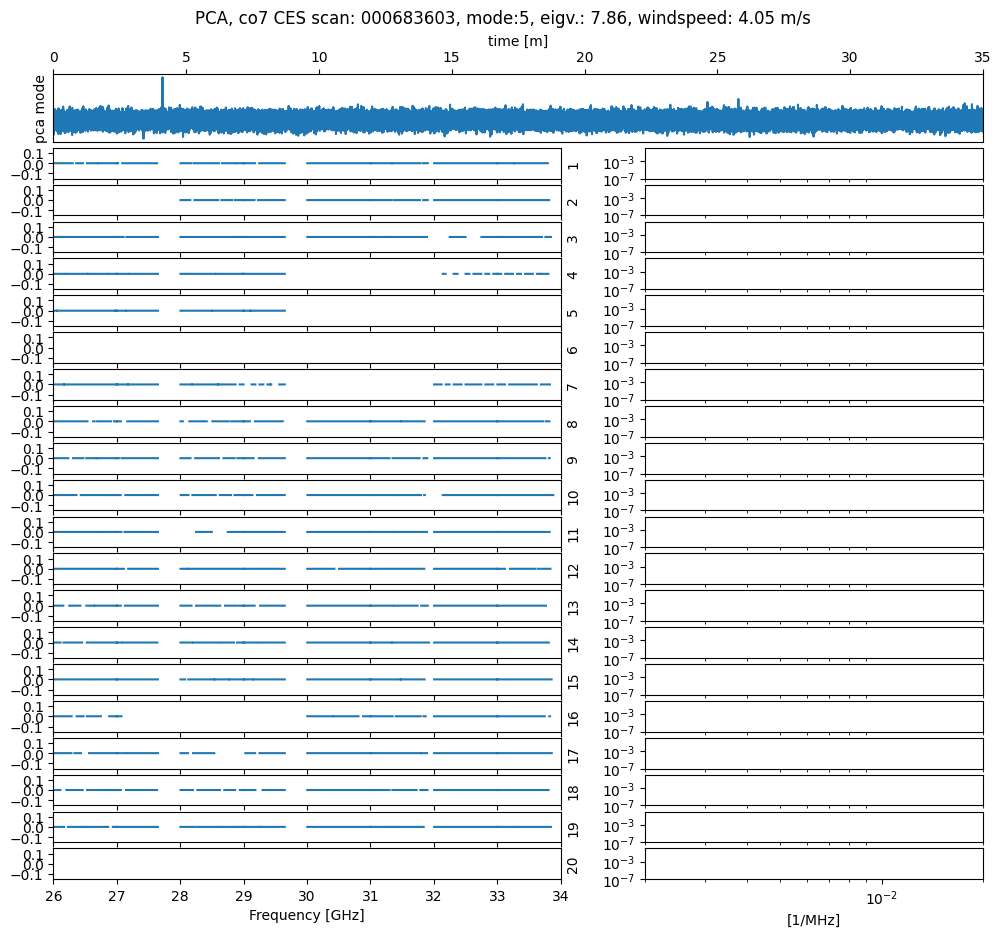
Task: Click the row number label 1 beside the first panel
Action: pos(573,164)
